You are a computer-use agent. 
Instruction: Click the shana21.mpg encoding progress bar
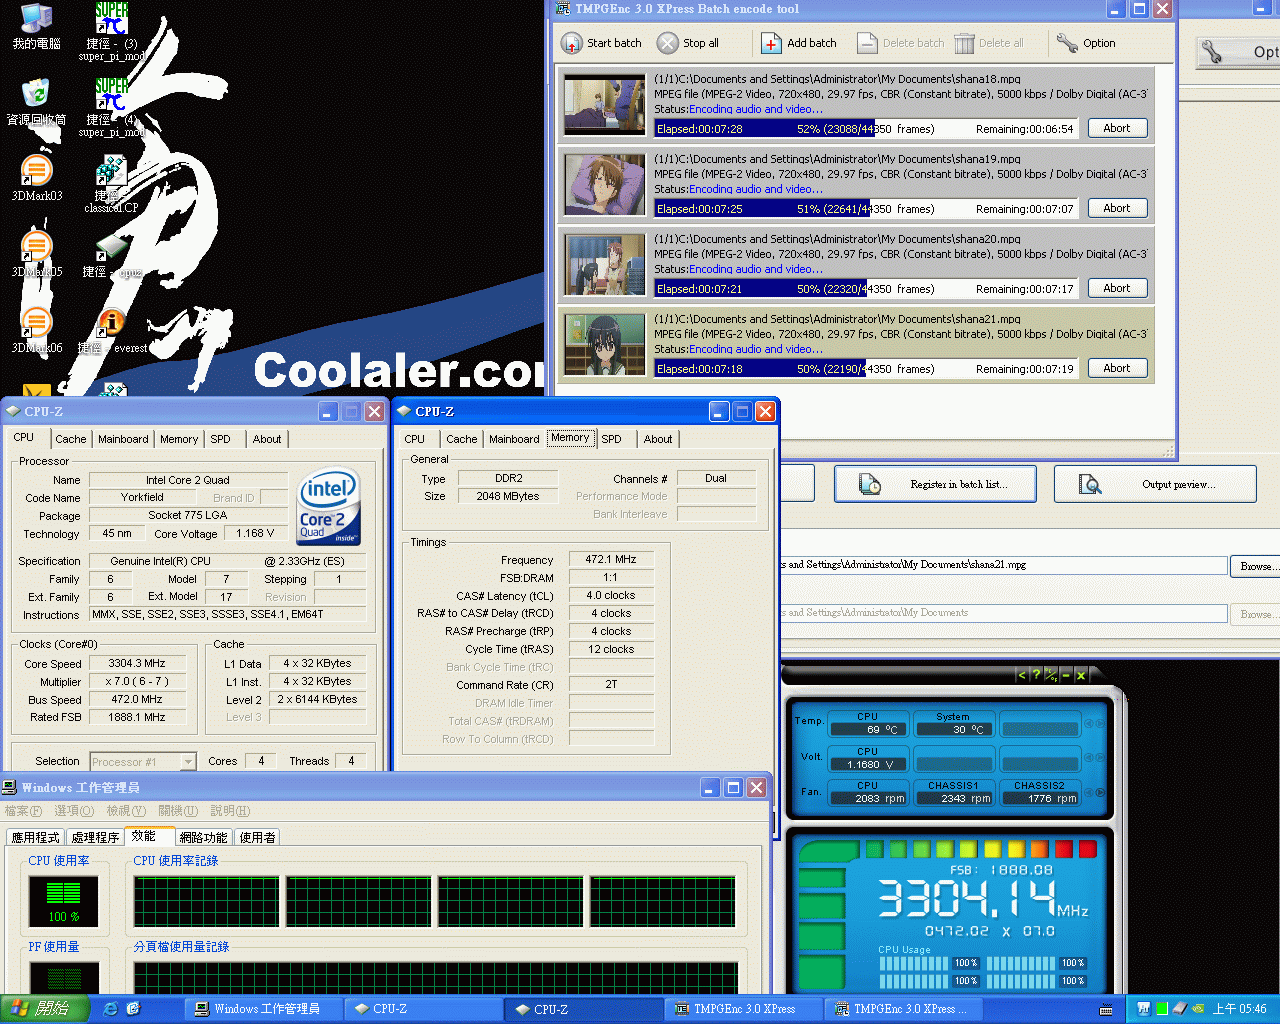tap(866, 369)
